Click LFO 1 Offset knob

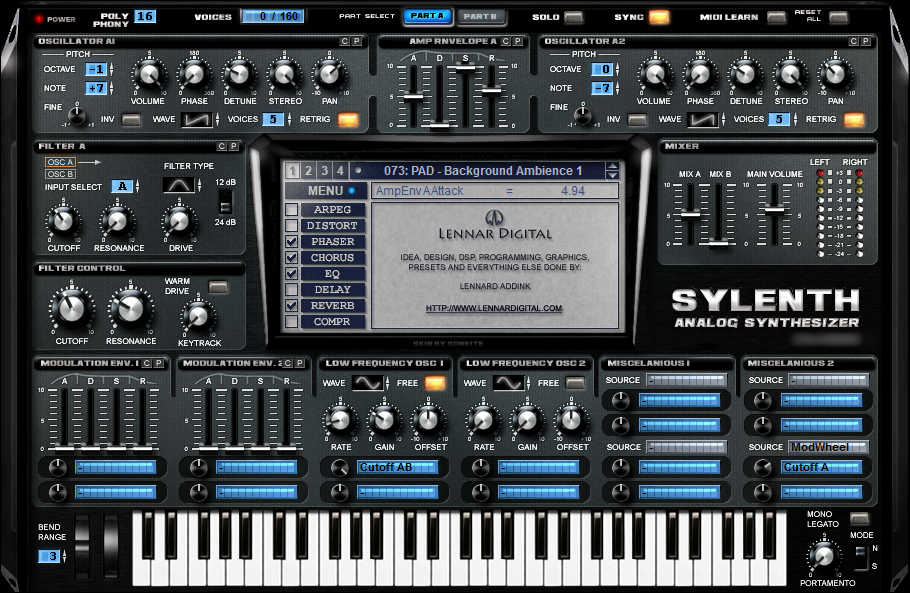click(x=428, y=421)
